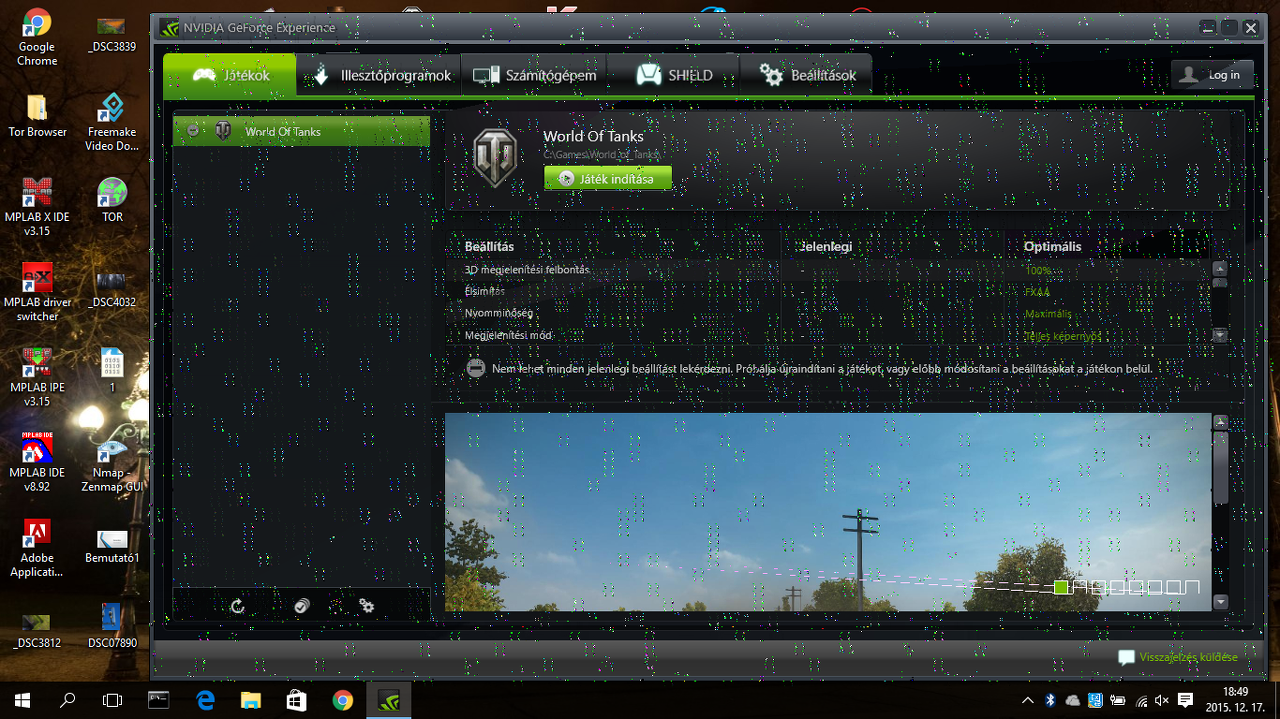Click the Beállítás column header
Viewport: 1280px width, 719px height.
(489, 246)
